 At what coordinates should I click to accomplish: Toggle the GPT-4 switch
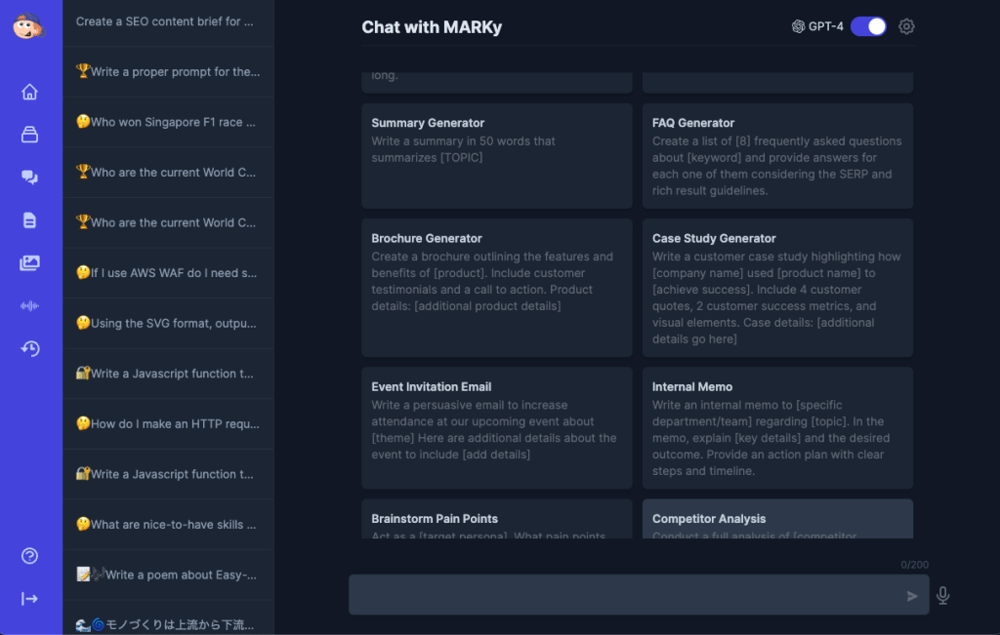868,27
